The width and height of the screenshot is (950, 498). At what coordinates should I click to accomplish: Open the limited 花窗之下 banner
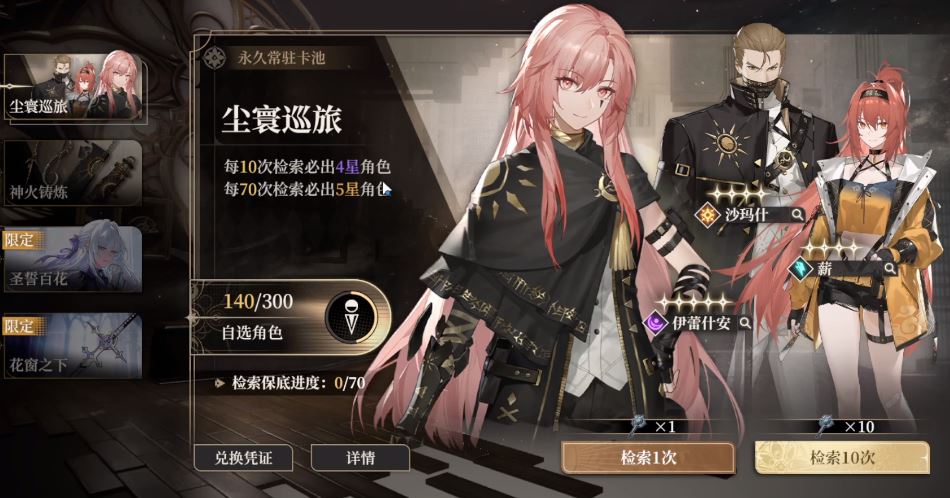click(73, 346)
